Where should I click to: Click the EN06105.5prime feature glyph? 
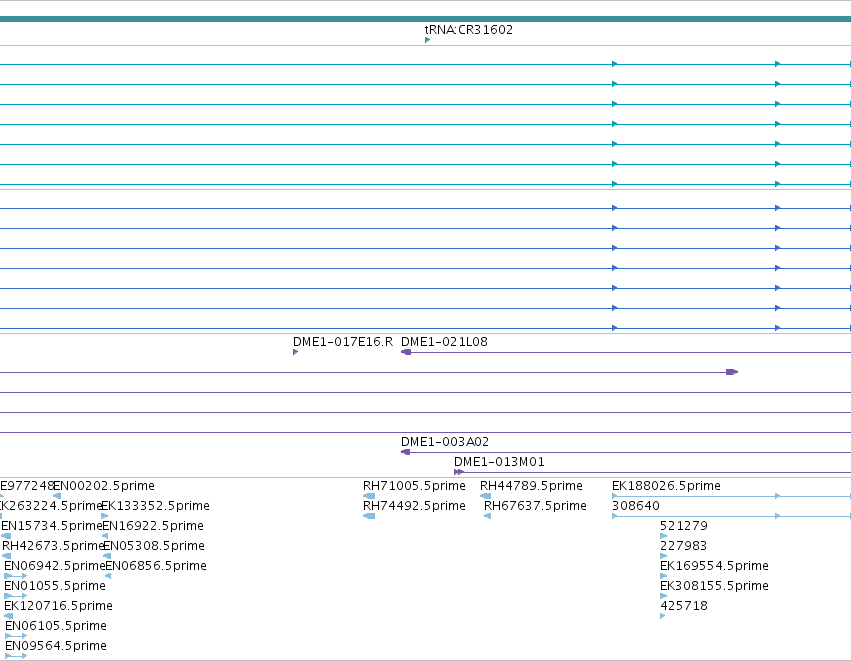click(x=16, y=637)
